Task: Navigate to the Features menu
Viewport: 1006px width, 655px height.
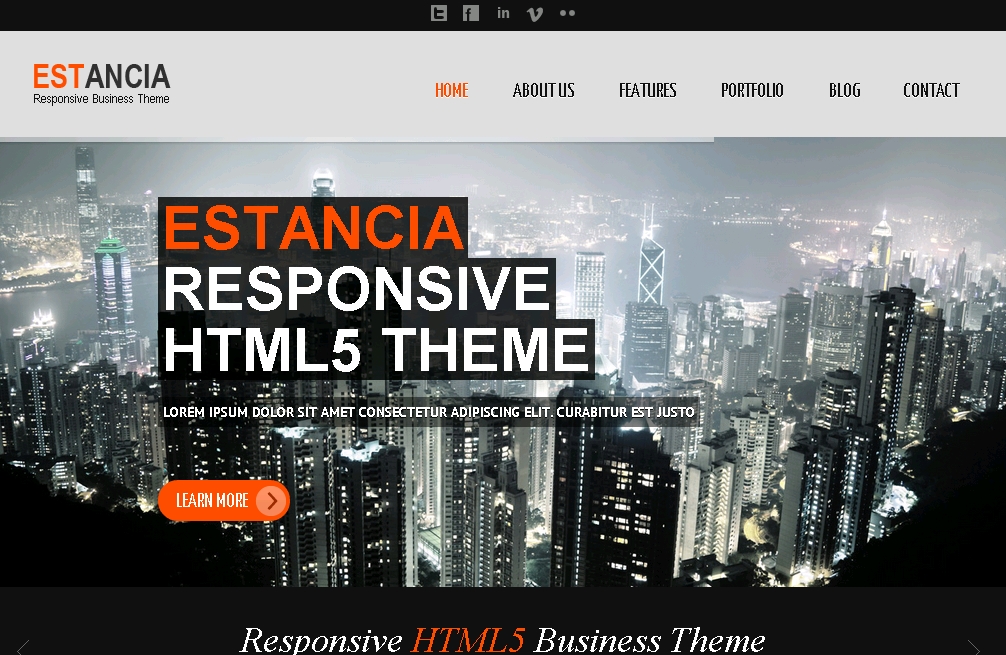Action: [x=647, y=90]
